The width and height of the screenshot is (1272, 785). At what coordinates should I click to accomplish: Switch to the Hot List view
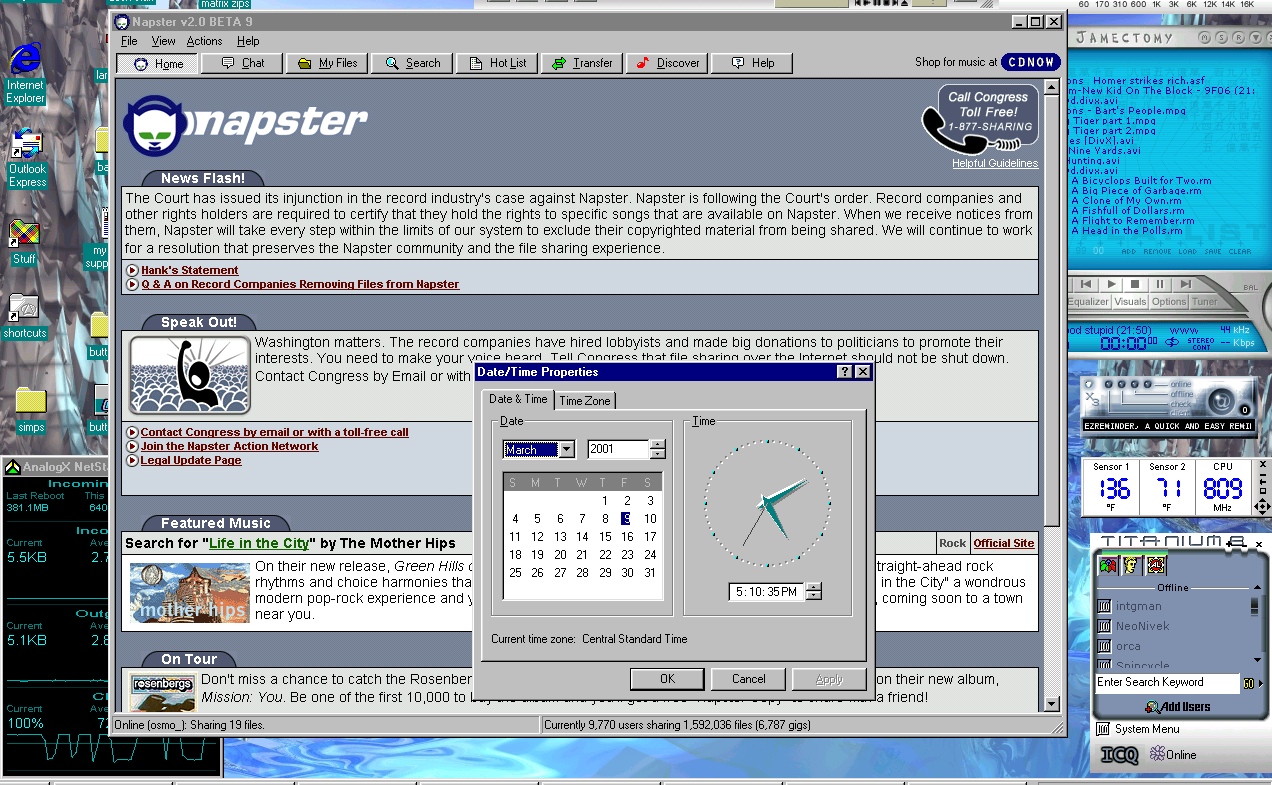498,63
